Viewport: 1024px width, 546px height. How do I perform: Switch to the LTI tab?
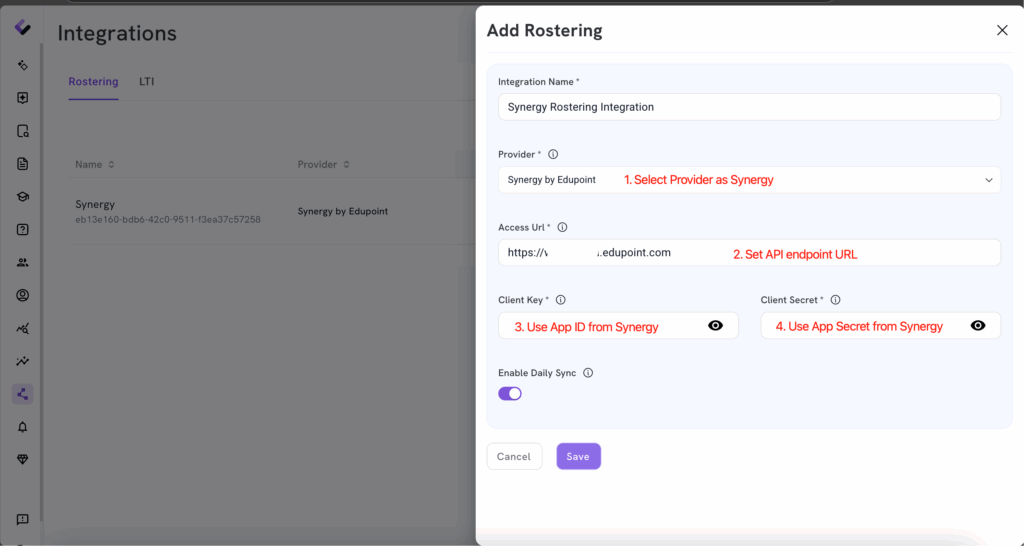tap(146, 82)
